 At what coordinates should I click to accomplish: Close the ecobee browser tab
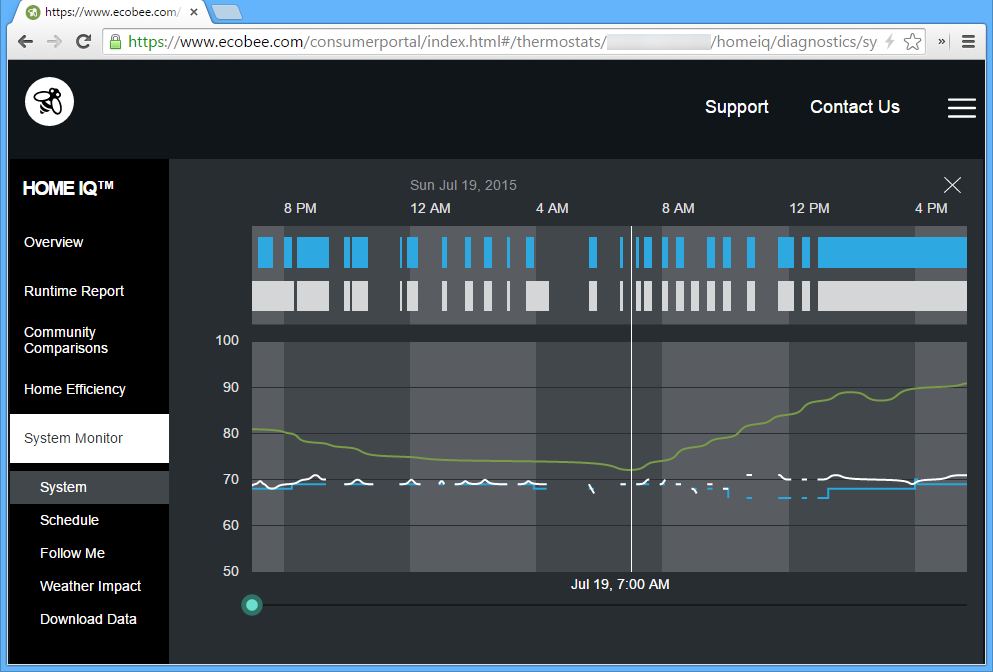click(194, 12)
